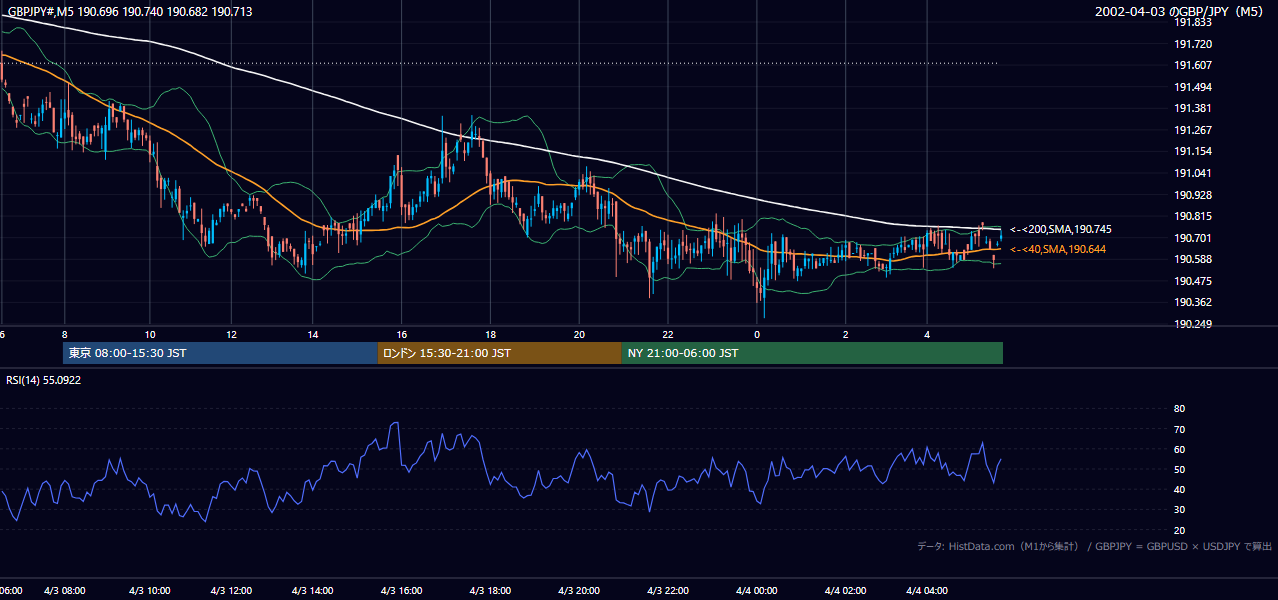Click hour tick 12 under the price chart
1278x600 pixels.
point(232,334)
